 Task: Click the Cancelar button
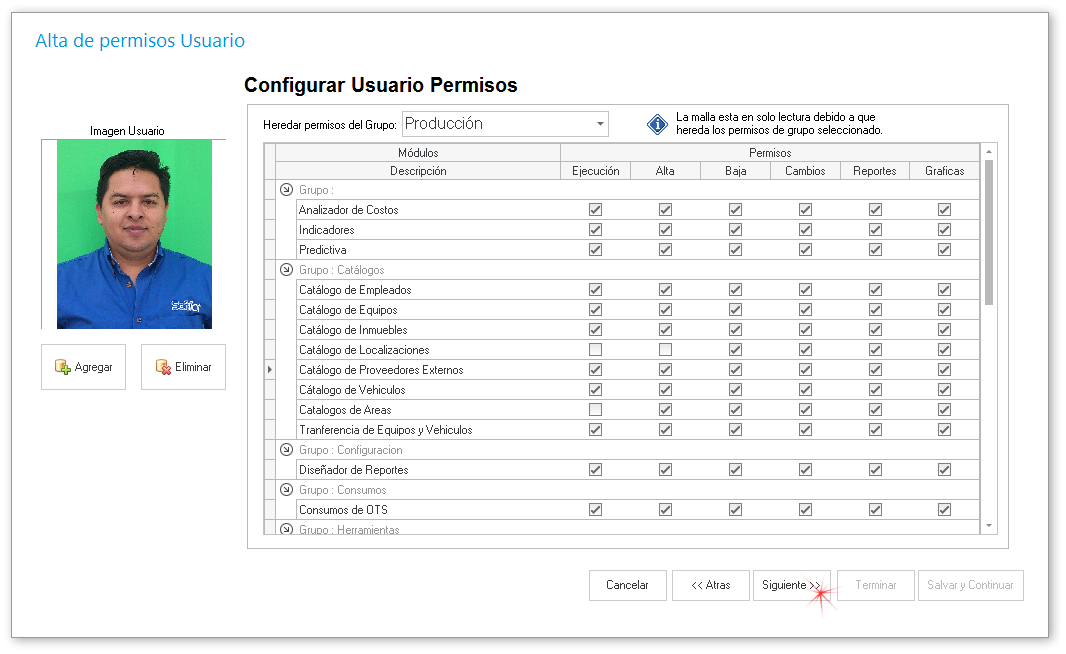point(627,586)
